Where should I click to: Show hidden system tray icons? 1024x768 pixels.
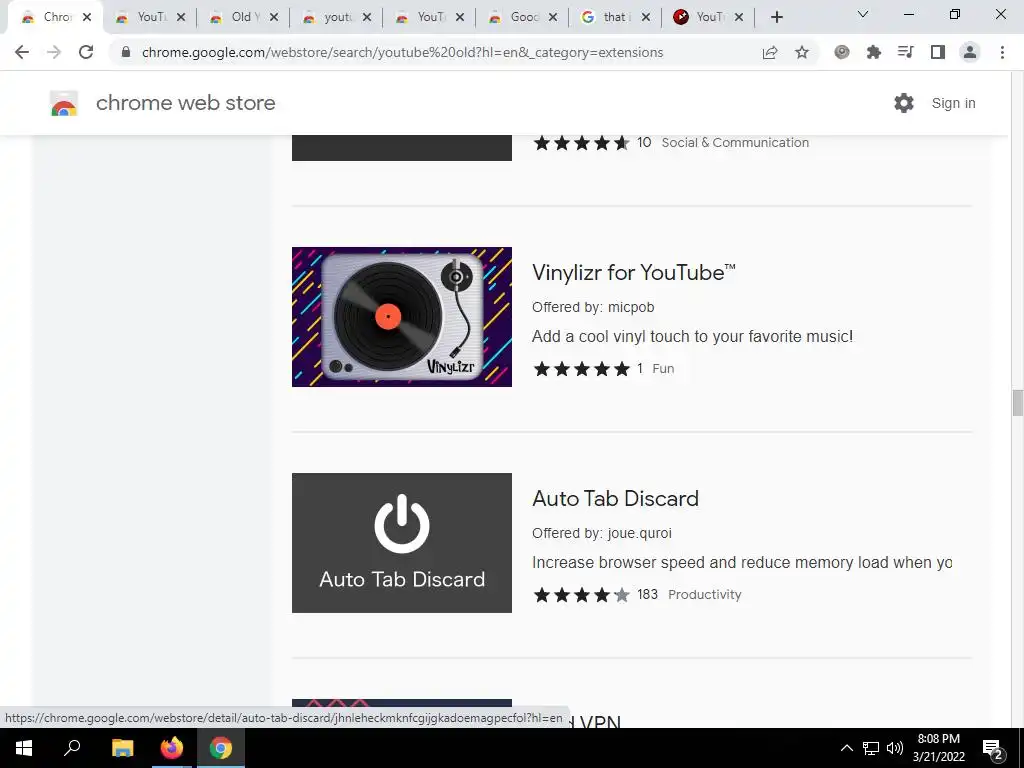click(x=846, y=748)
